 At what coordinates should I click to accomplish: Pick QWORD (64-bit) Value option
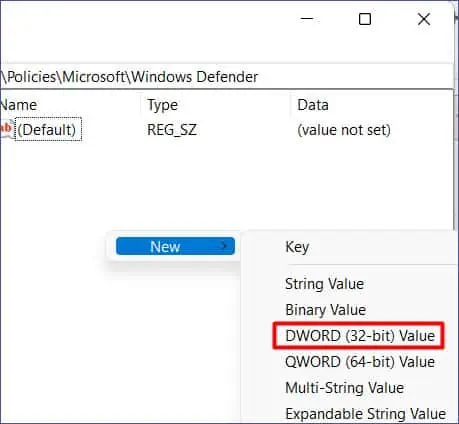click(x=360, y=362)
